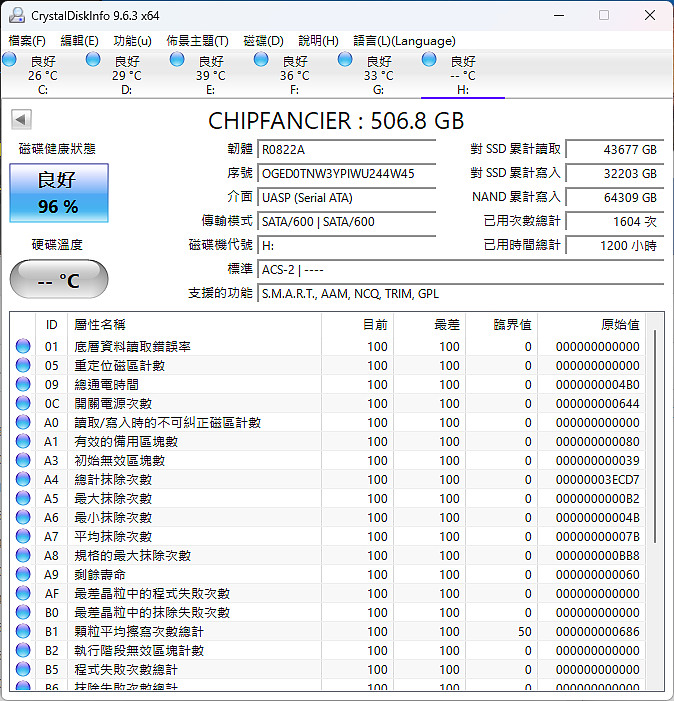Screen dimensions: 674x701
Task: Click status orb for attribute 09
Action: tap(23, 384)
